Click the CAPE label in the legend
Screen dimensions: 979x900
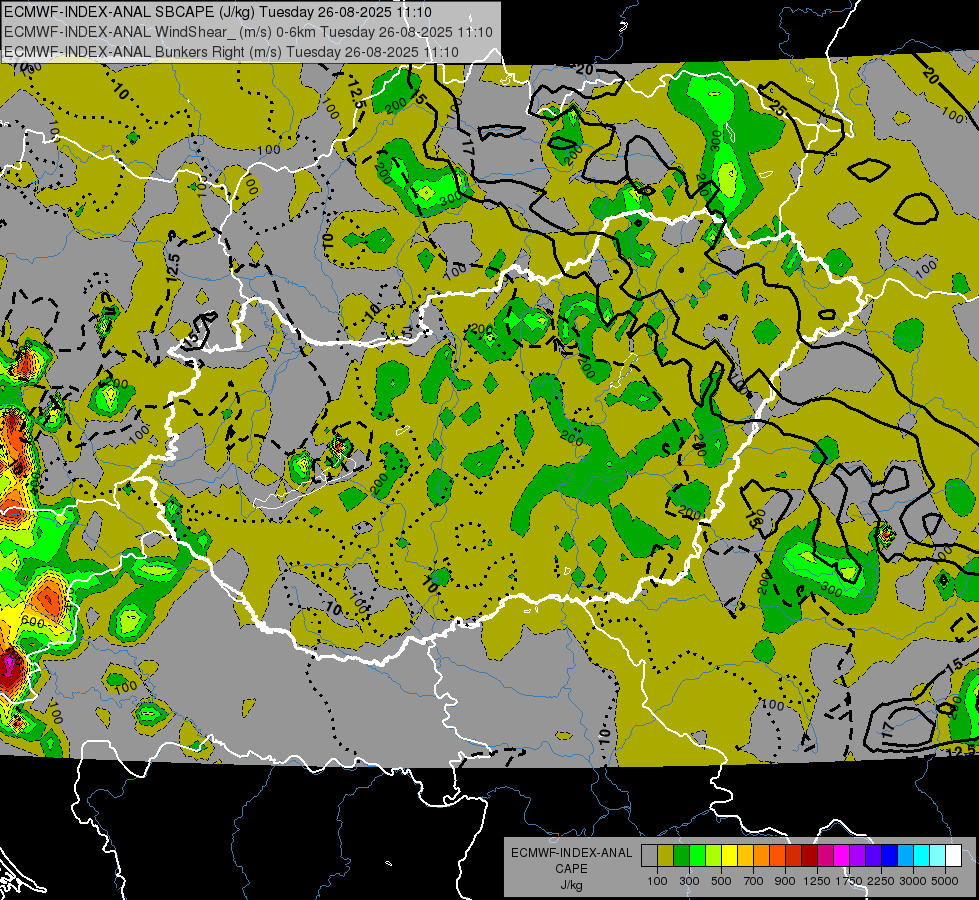(x=571, y=868)
